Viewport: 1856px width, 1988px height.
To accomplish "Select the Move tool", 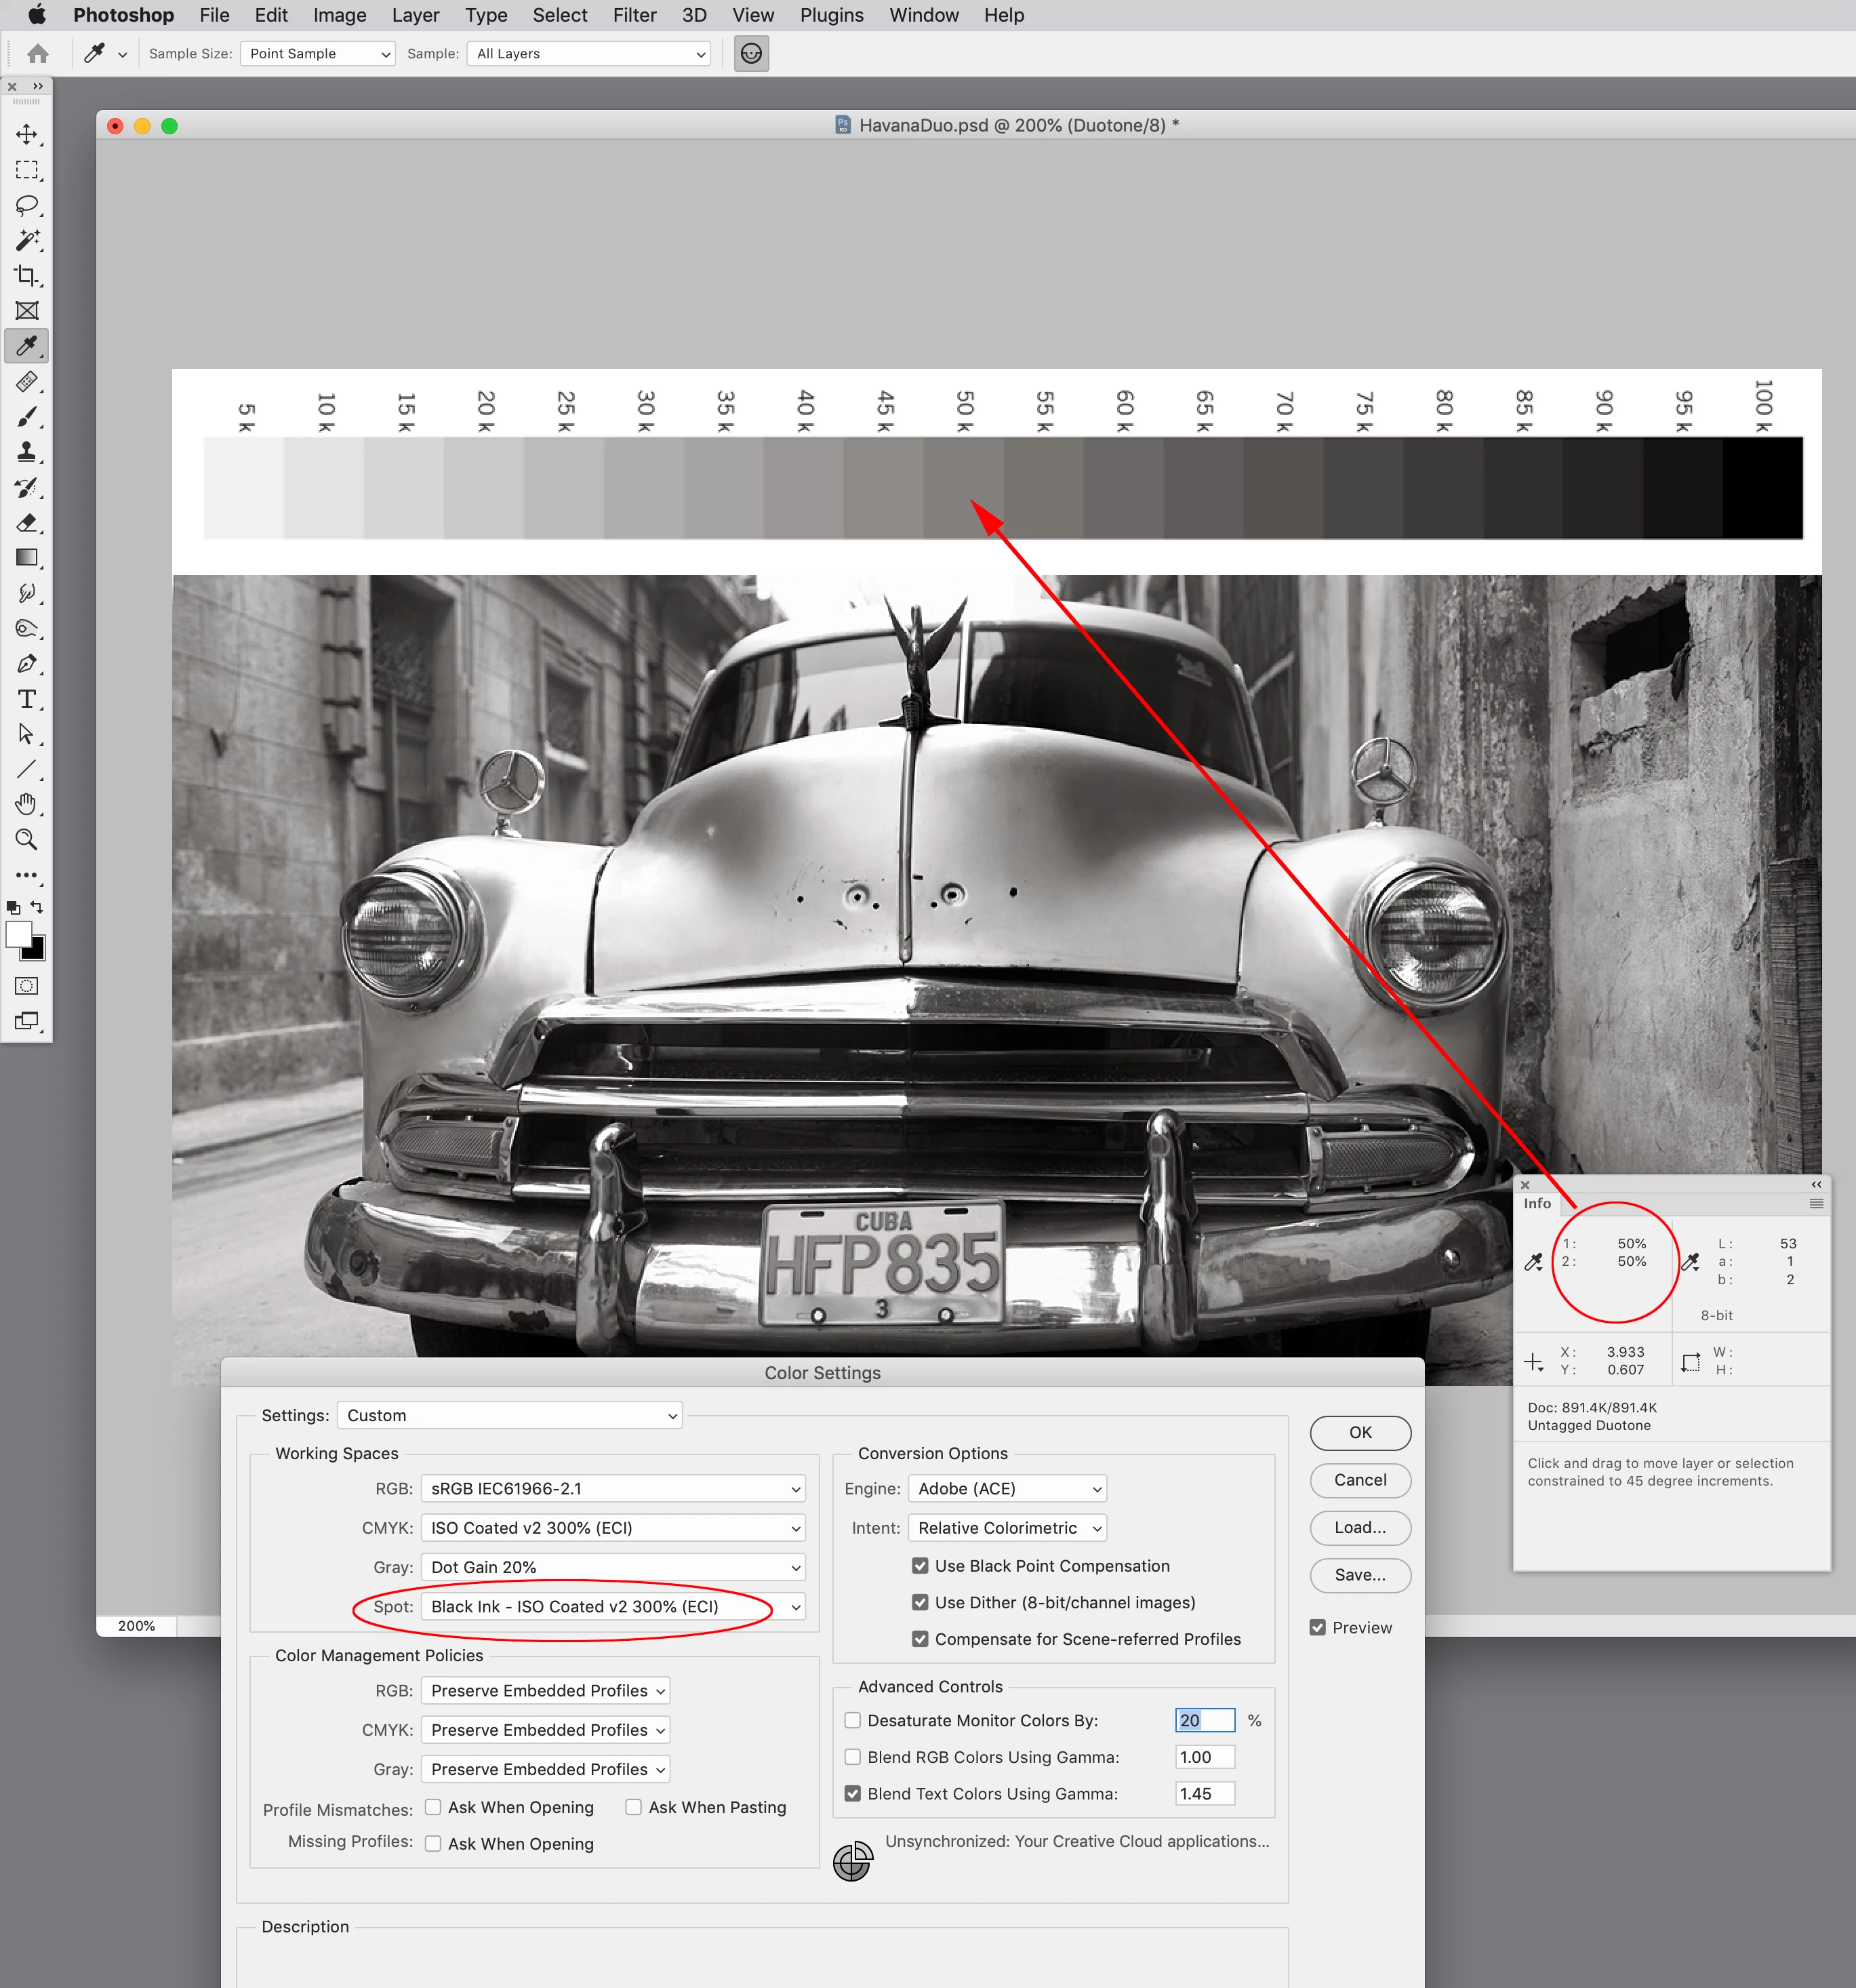I will point(26,134).
